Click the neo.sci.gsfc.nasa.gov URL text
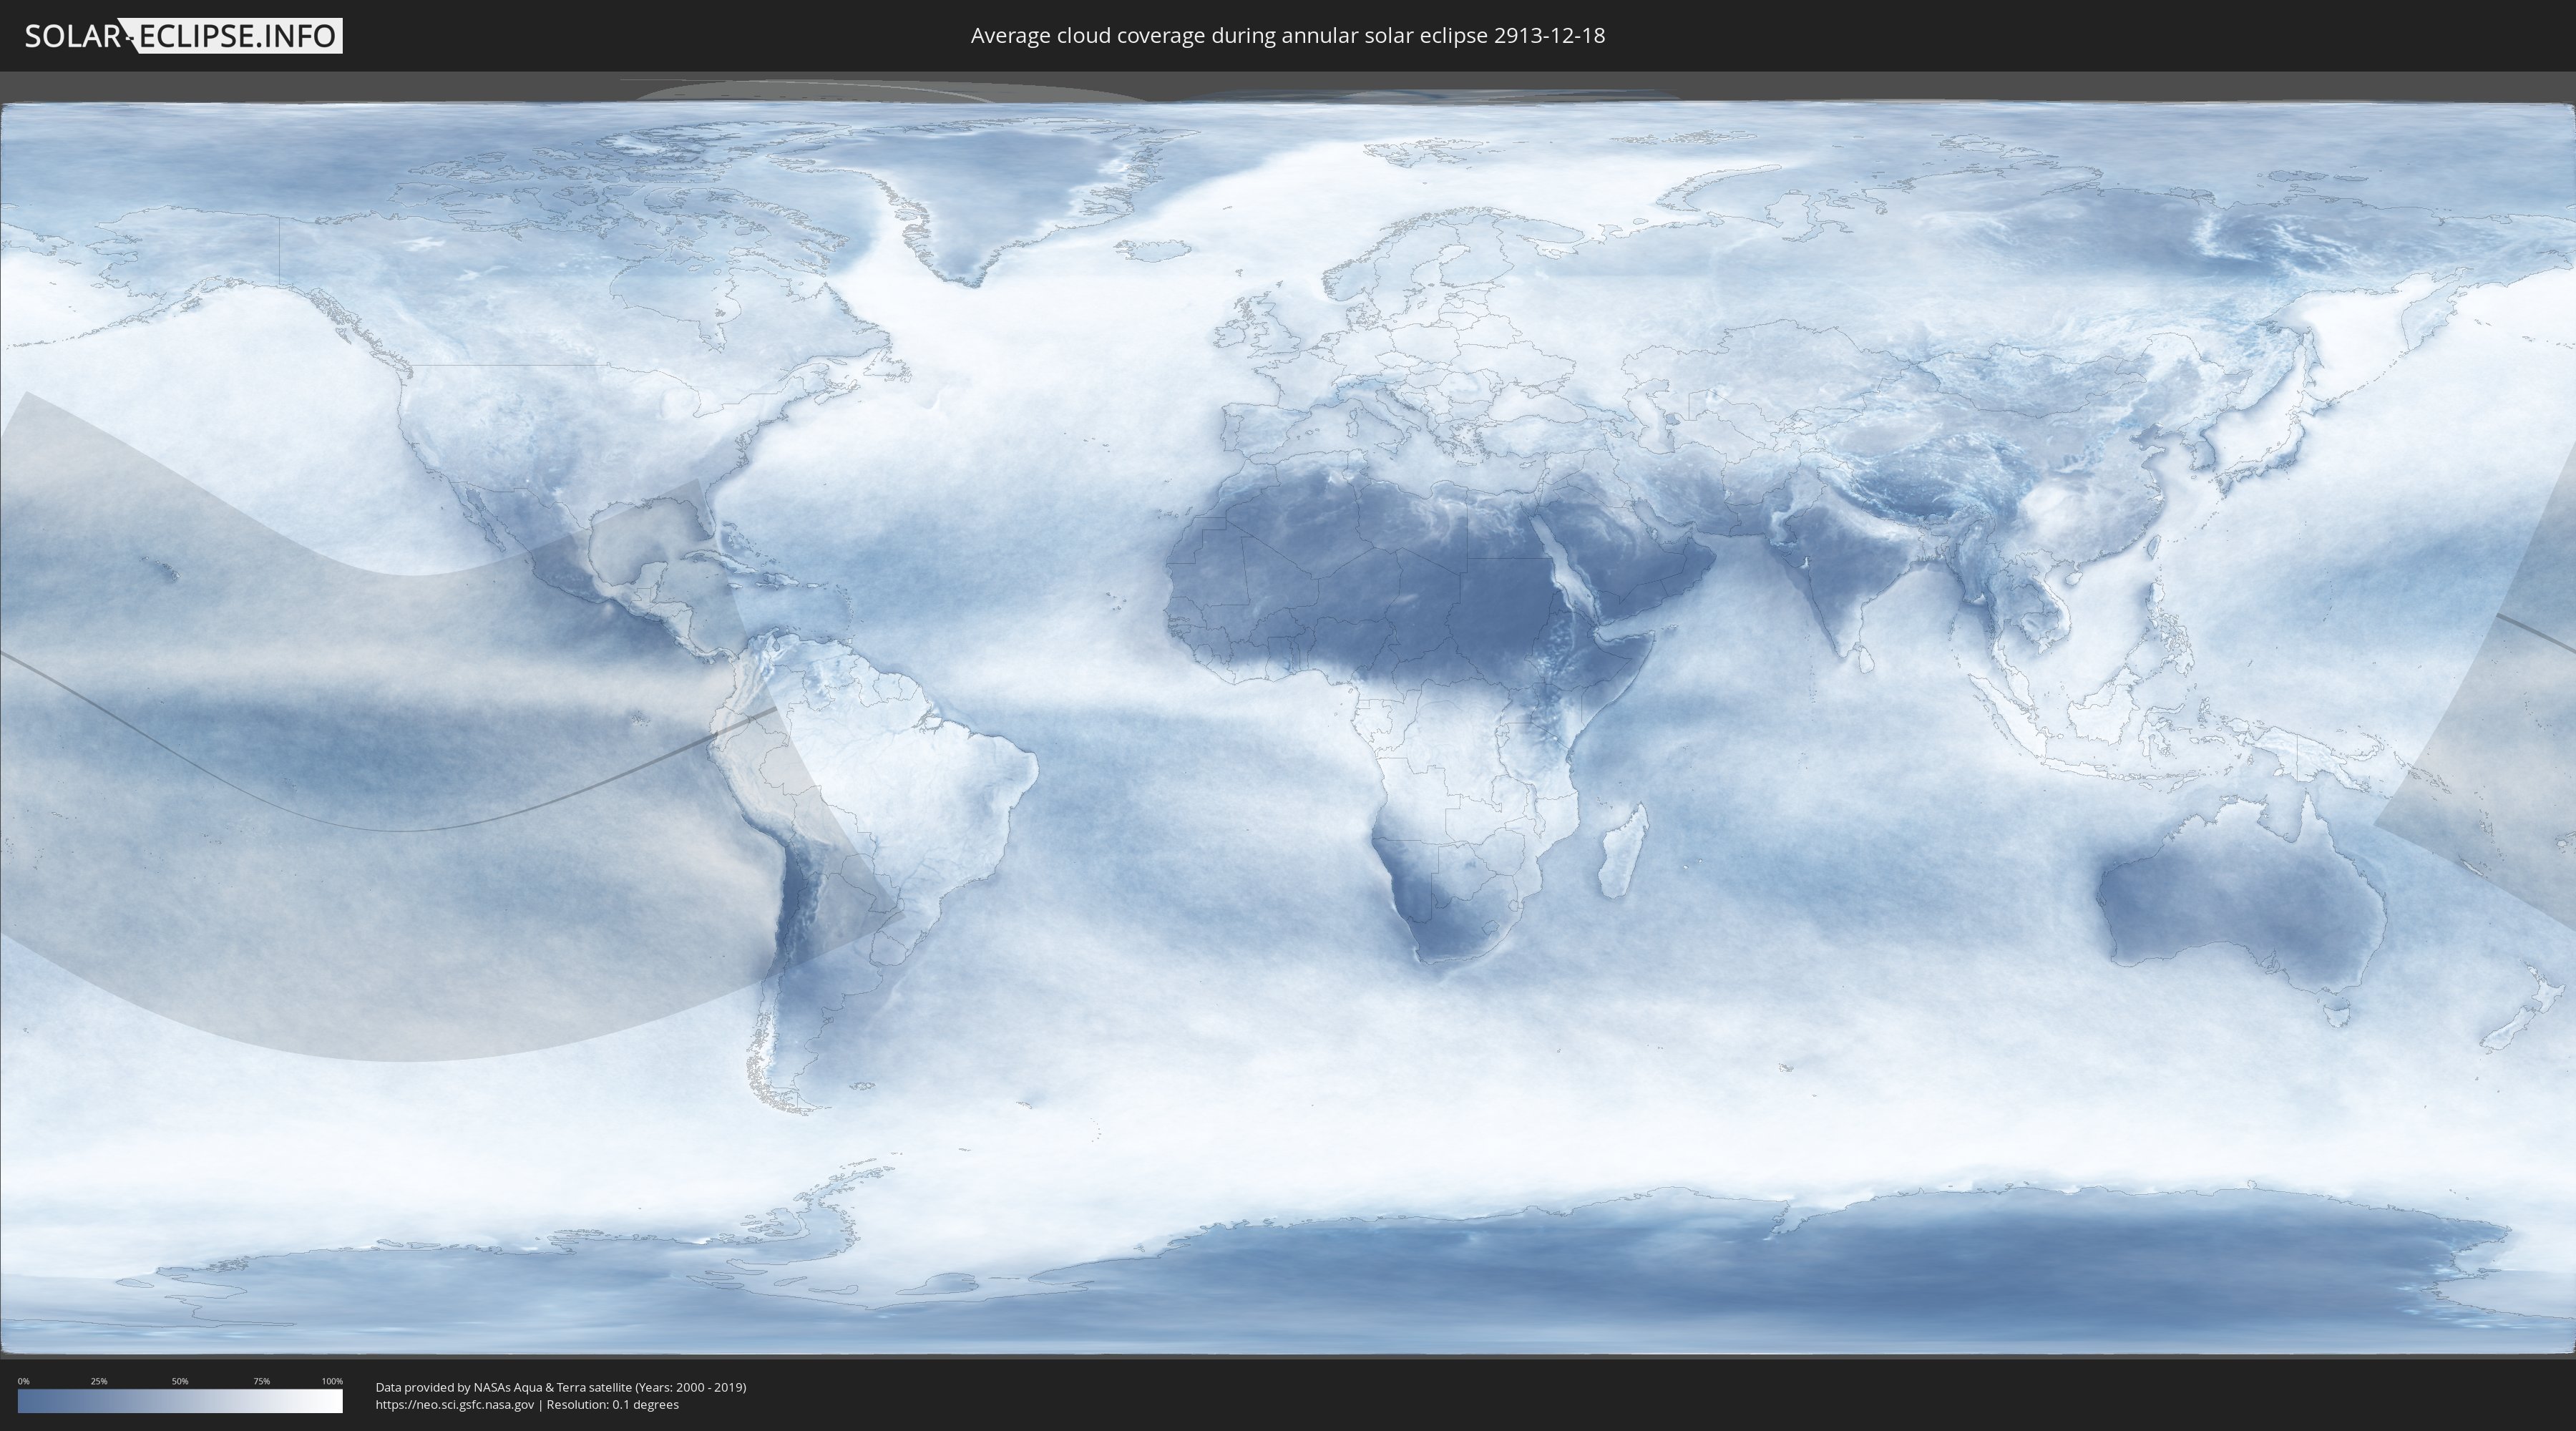The width and height of the screenshot is (2576, 1431). (x=454, y=1404)
